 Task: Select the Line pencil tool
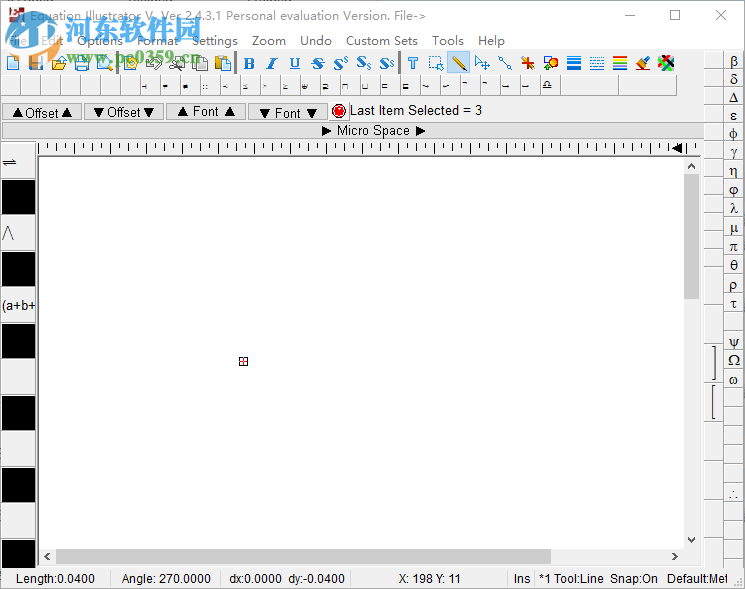pos(458,63)
